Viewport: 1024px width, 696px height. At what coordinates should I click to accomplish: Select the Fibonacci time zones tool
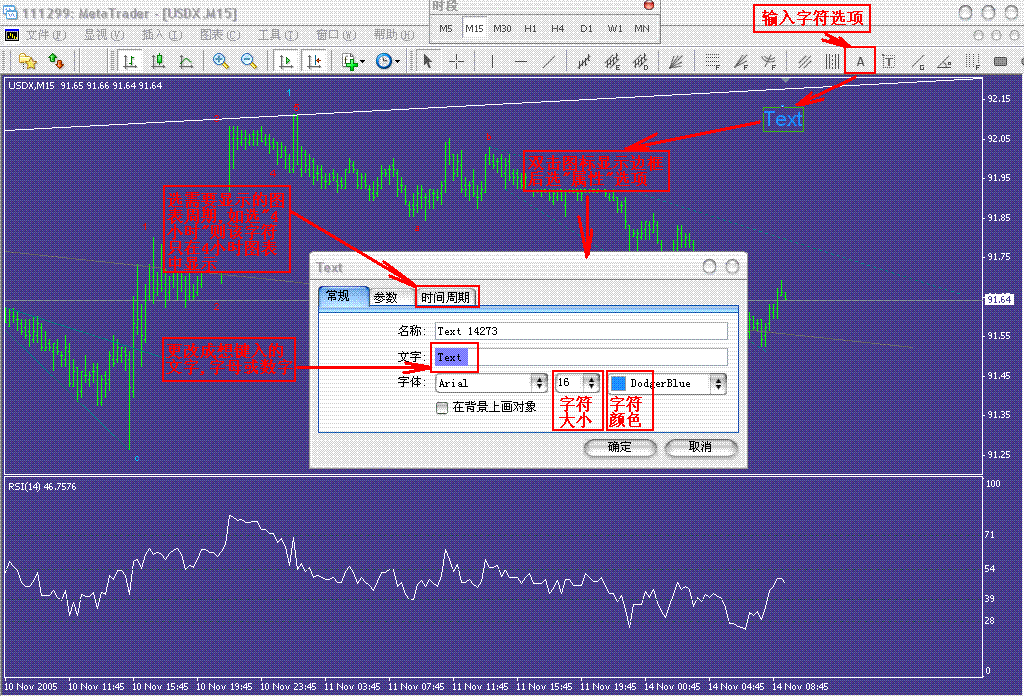[972, 61]
